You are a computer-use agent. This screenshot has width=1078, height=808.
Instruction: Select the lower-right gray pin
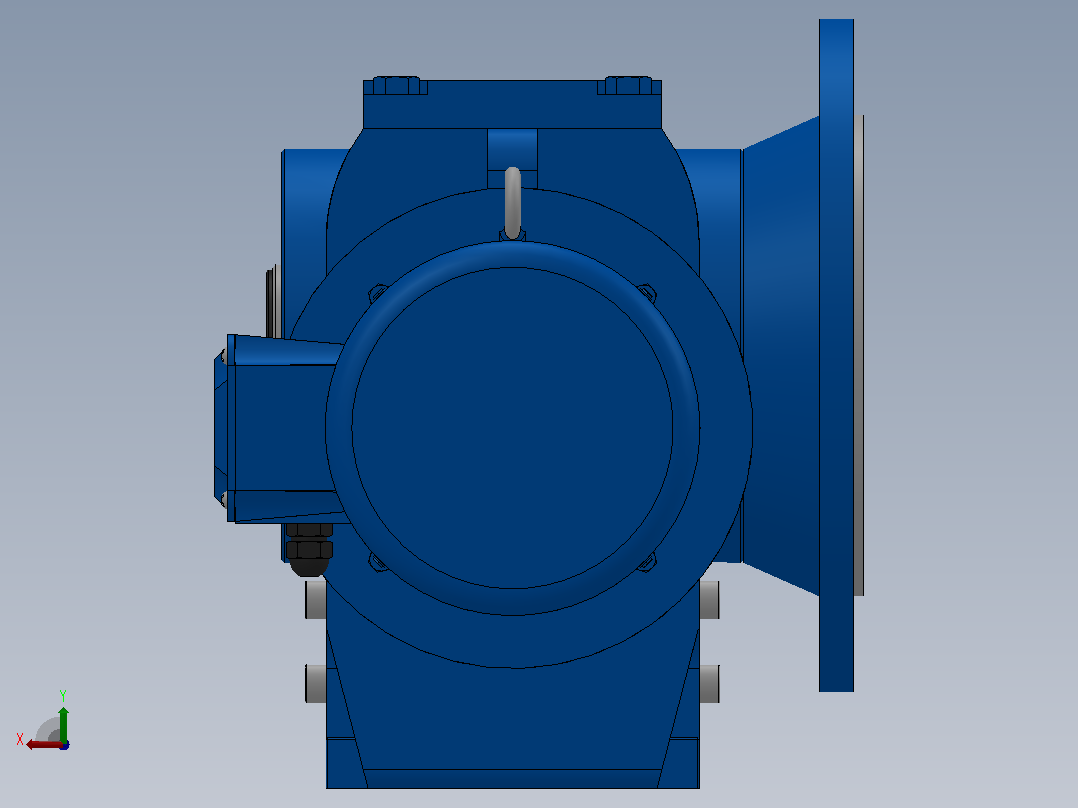click(710, 684)
